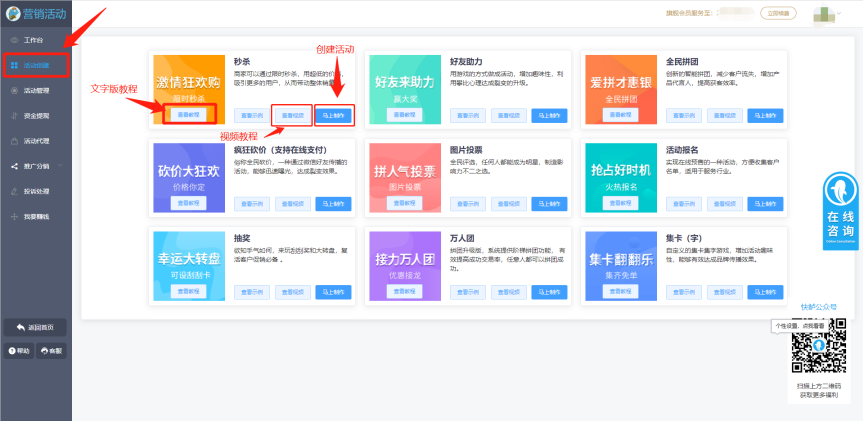Click 查看视频 for the 秒杀 activity

pos(292,115)
